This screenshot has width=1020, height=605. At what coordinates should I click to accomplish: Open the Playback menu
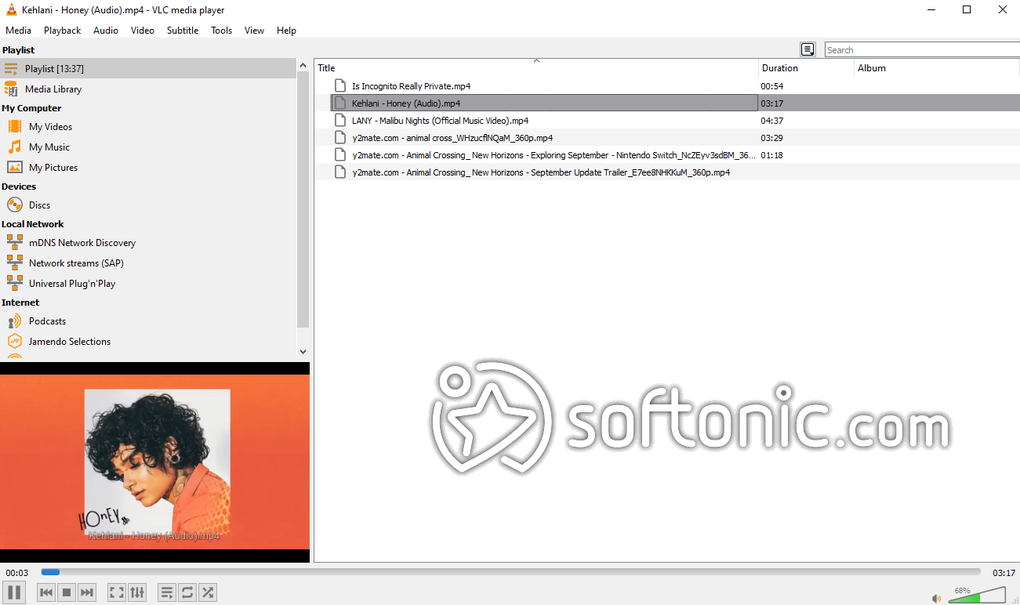point(62,31)
